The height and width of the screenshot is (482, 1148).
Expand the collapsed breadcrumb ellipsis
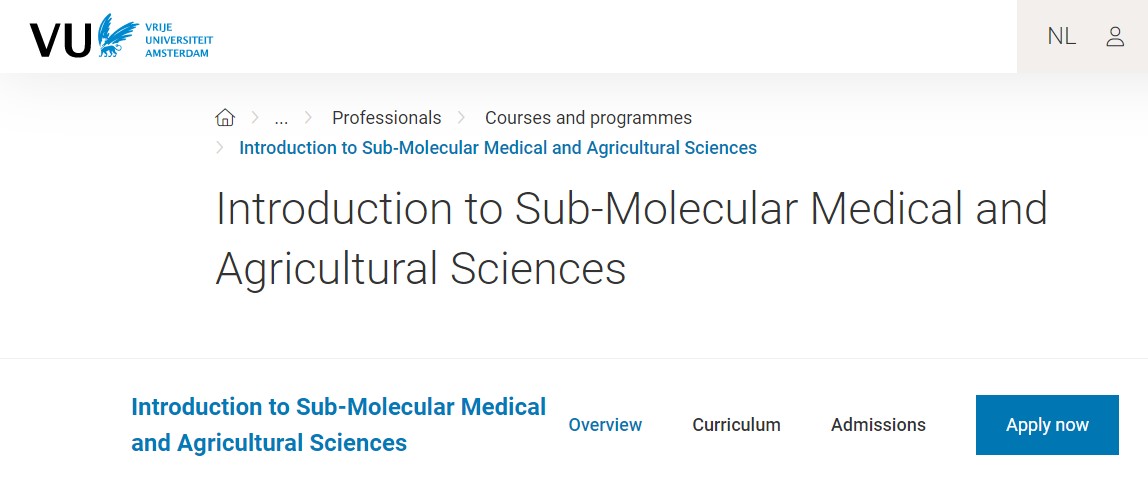click(x=281, y=119)
